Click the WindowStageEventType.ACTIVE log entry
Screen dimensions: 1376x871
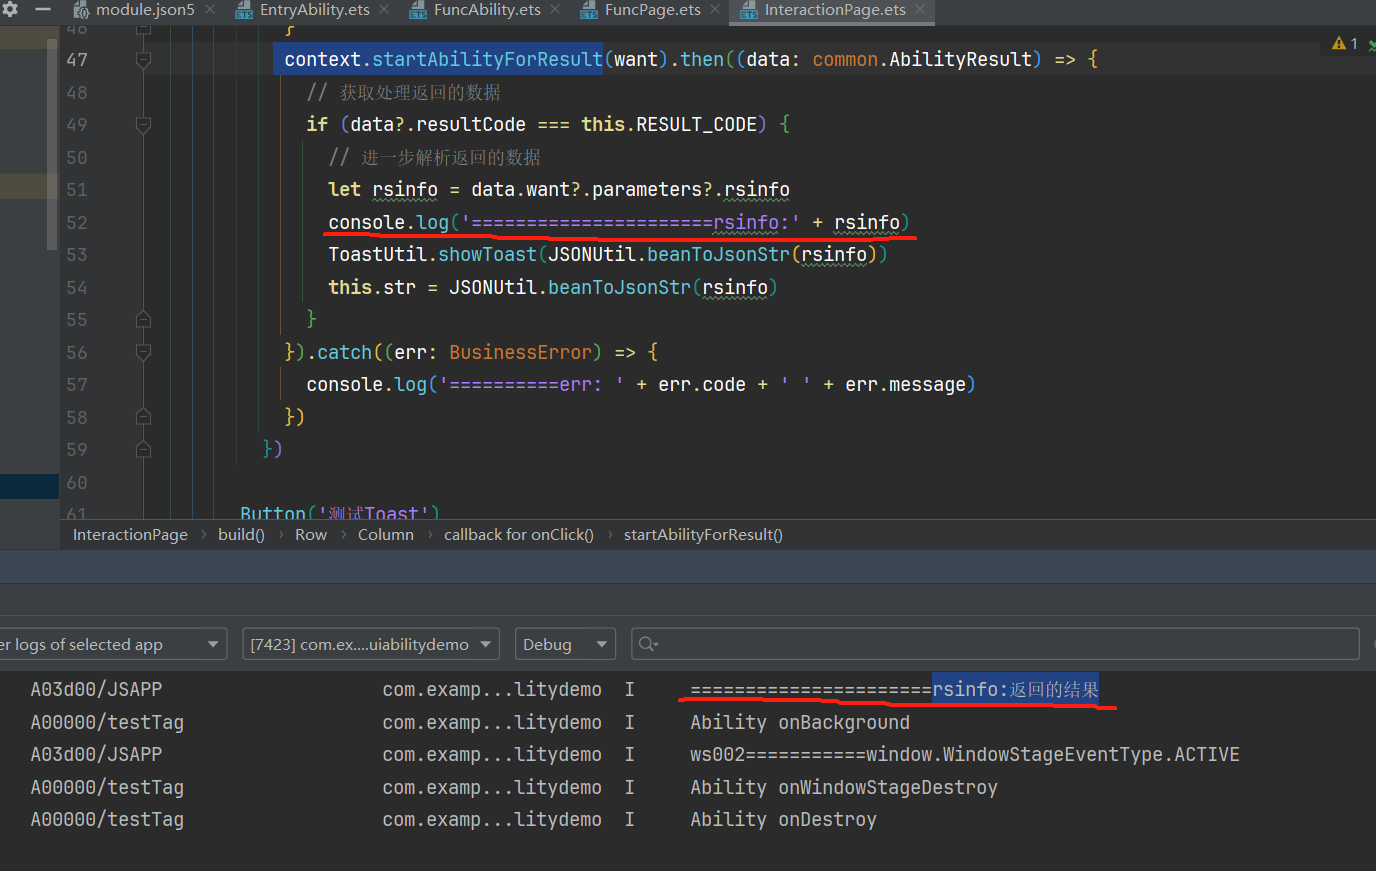click(965, 755)
